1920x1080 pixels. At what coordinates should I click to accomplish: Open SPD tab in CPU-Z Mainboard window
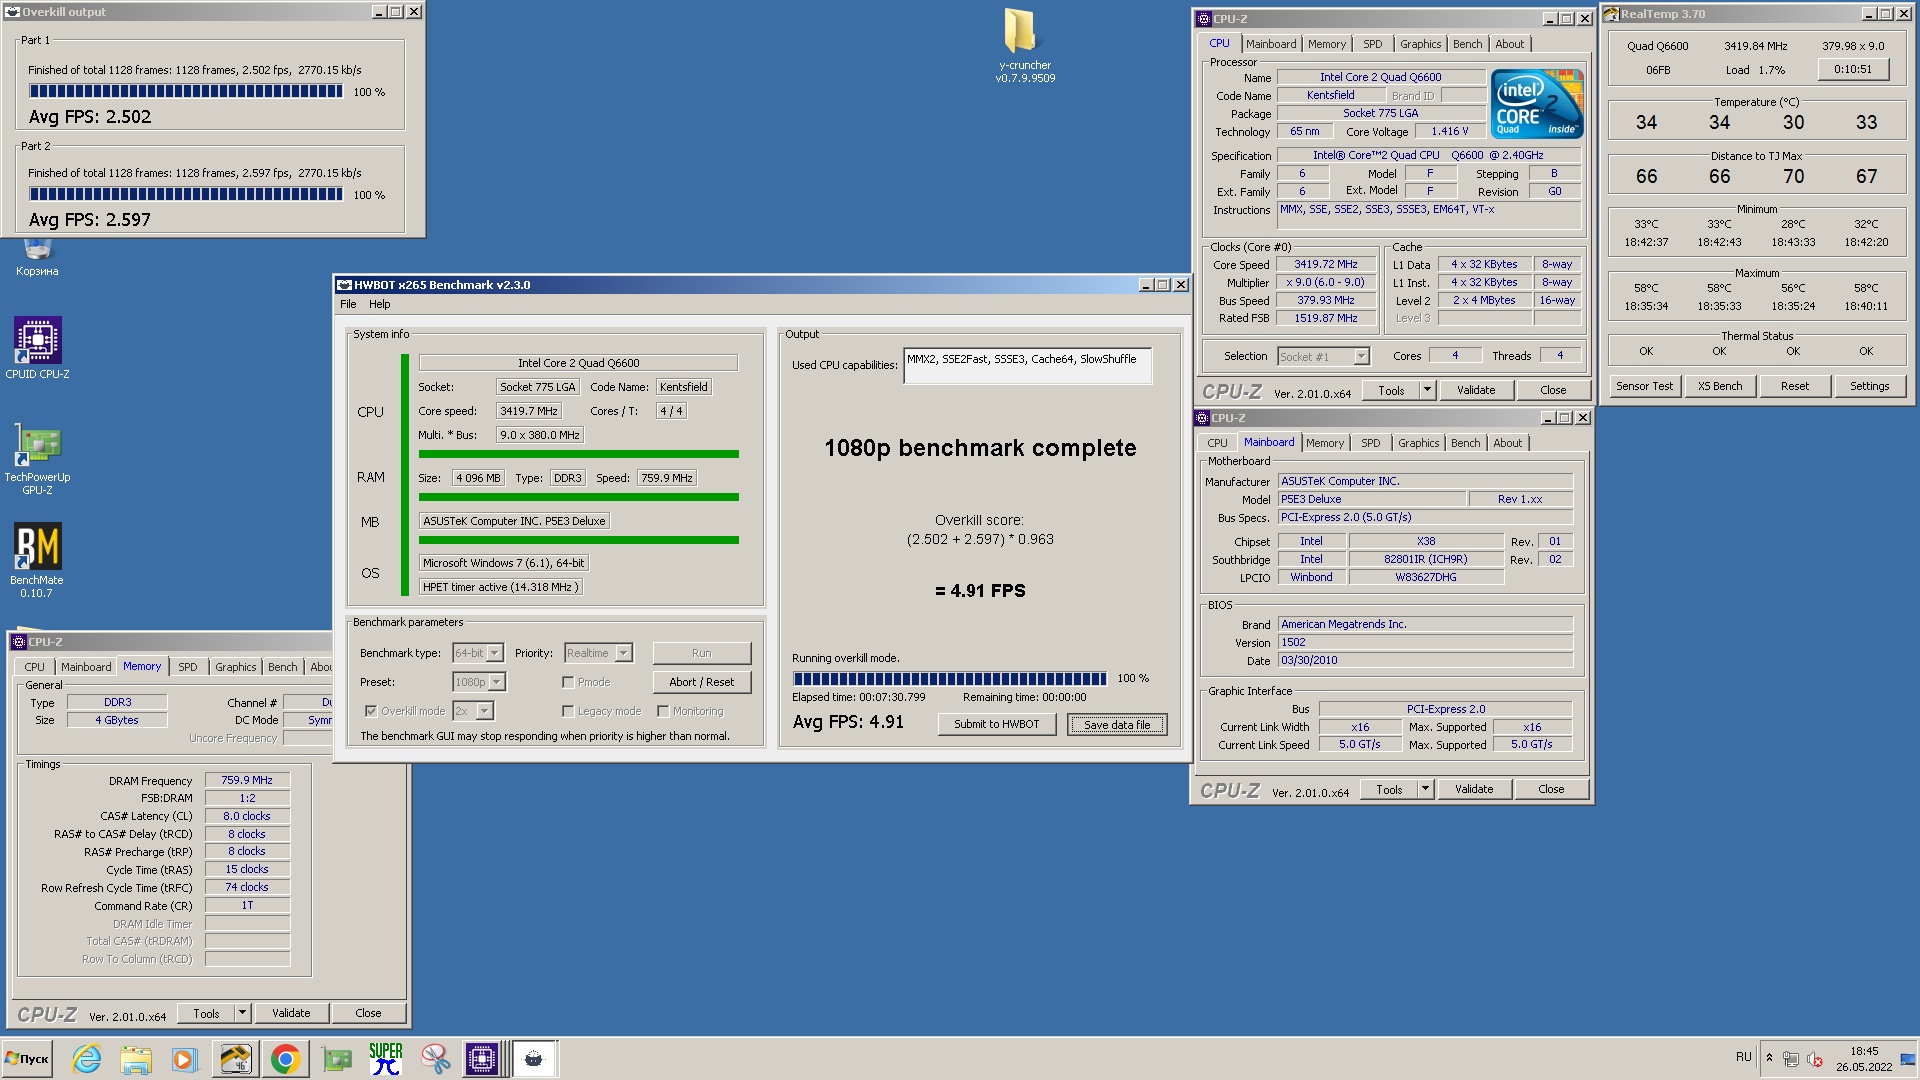1370,443
